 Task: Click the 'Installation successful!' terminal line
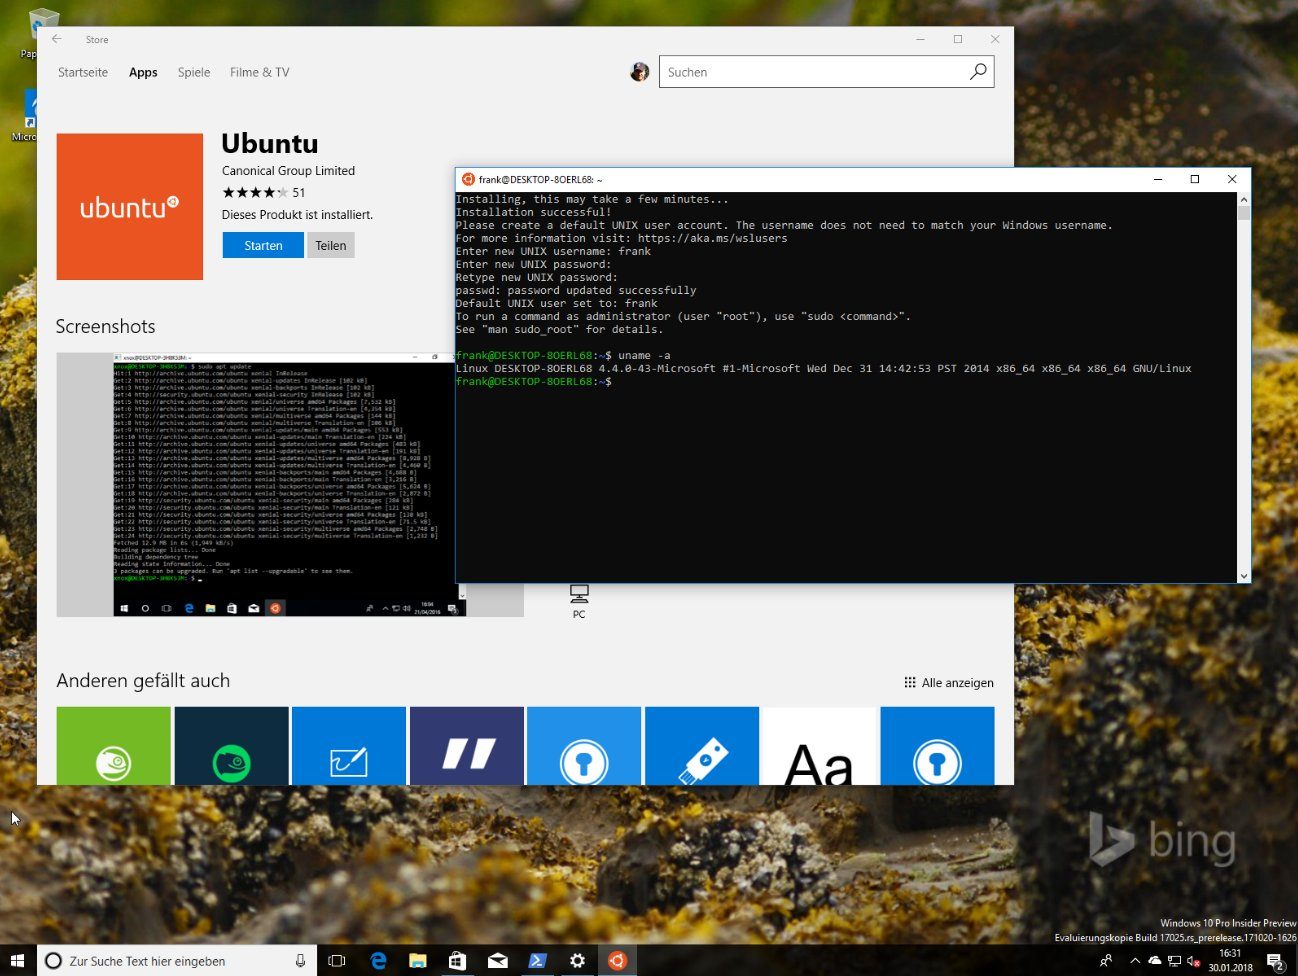[533, 212]
